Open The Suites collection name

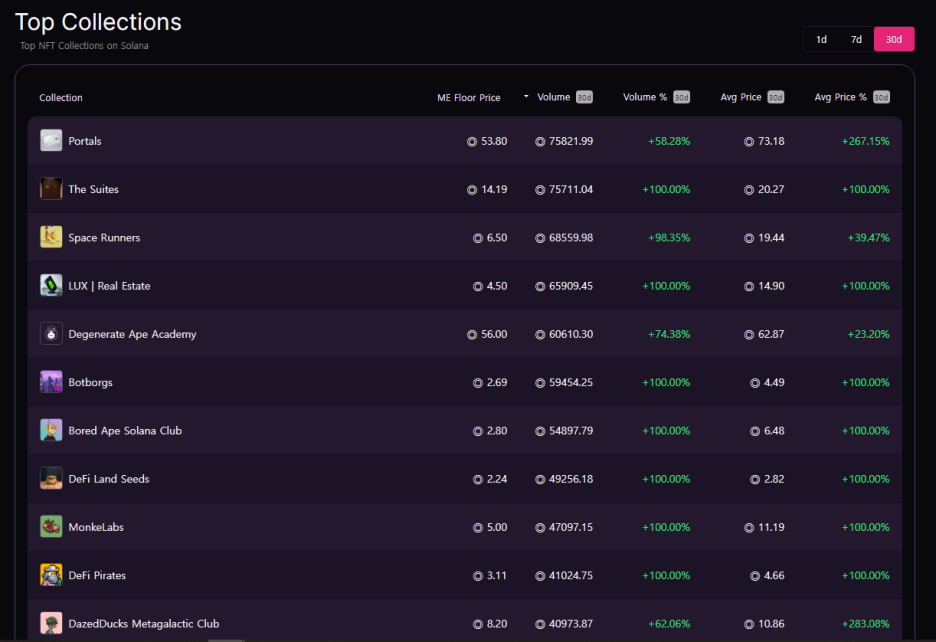[x=93, y=189]
